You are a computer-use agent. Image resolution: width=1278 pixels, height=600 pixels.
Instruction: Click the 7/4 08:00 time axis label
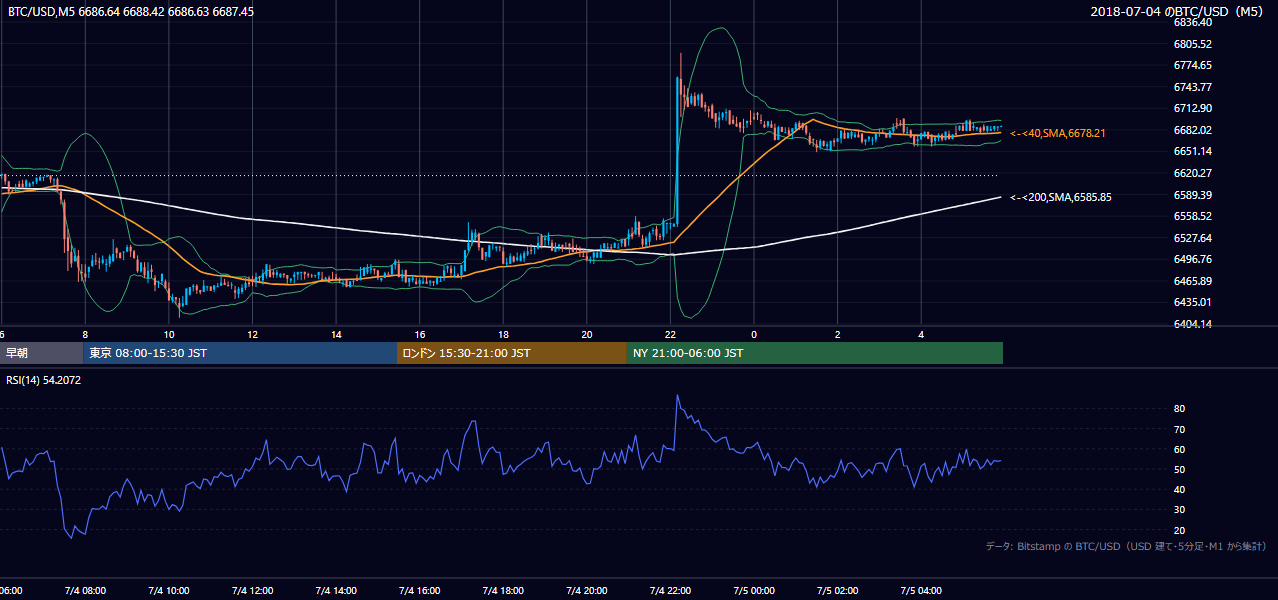coord(85,591)
